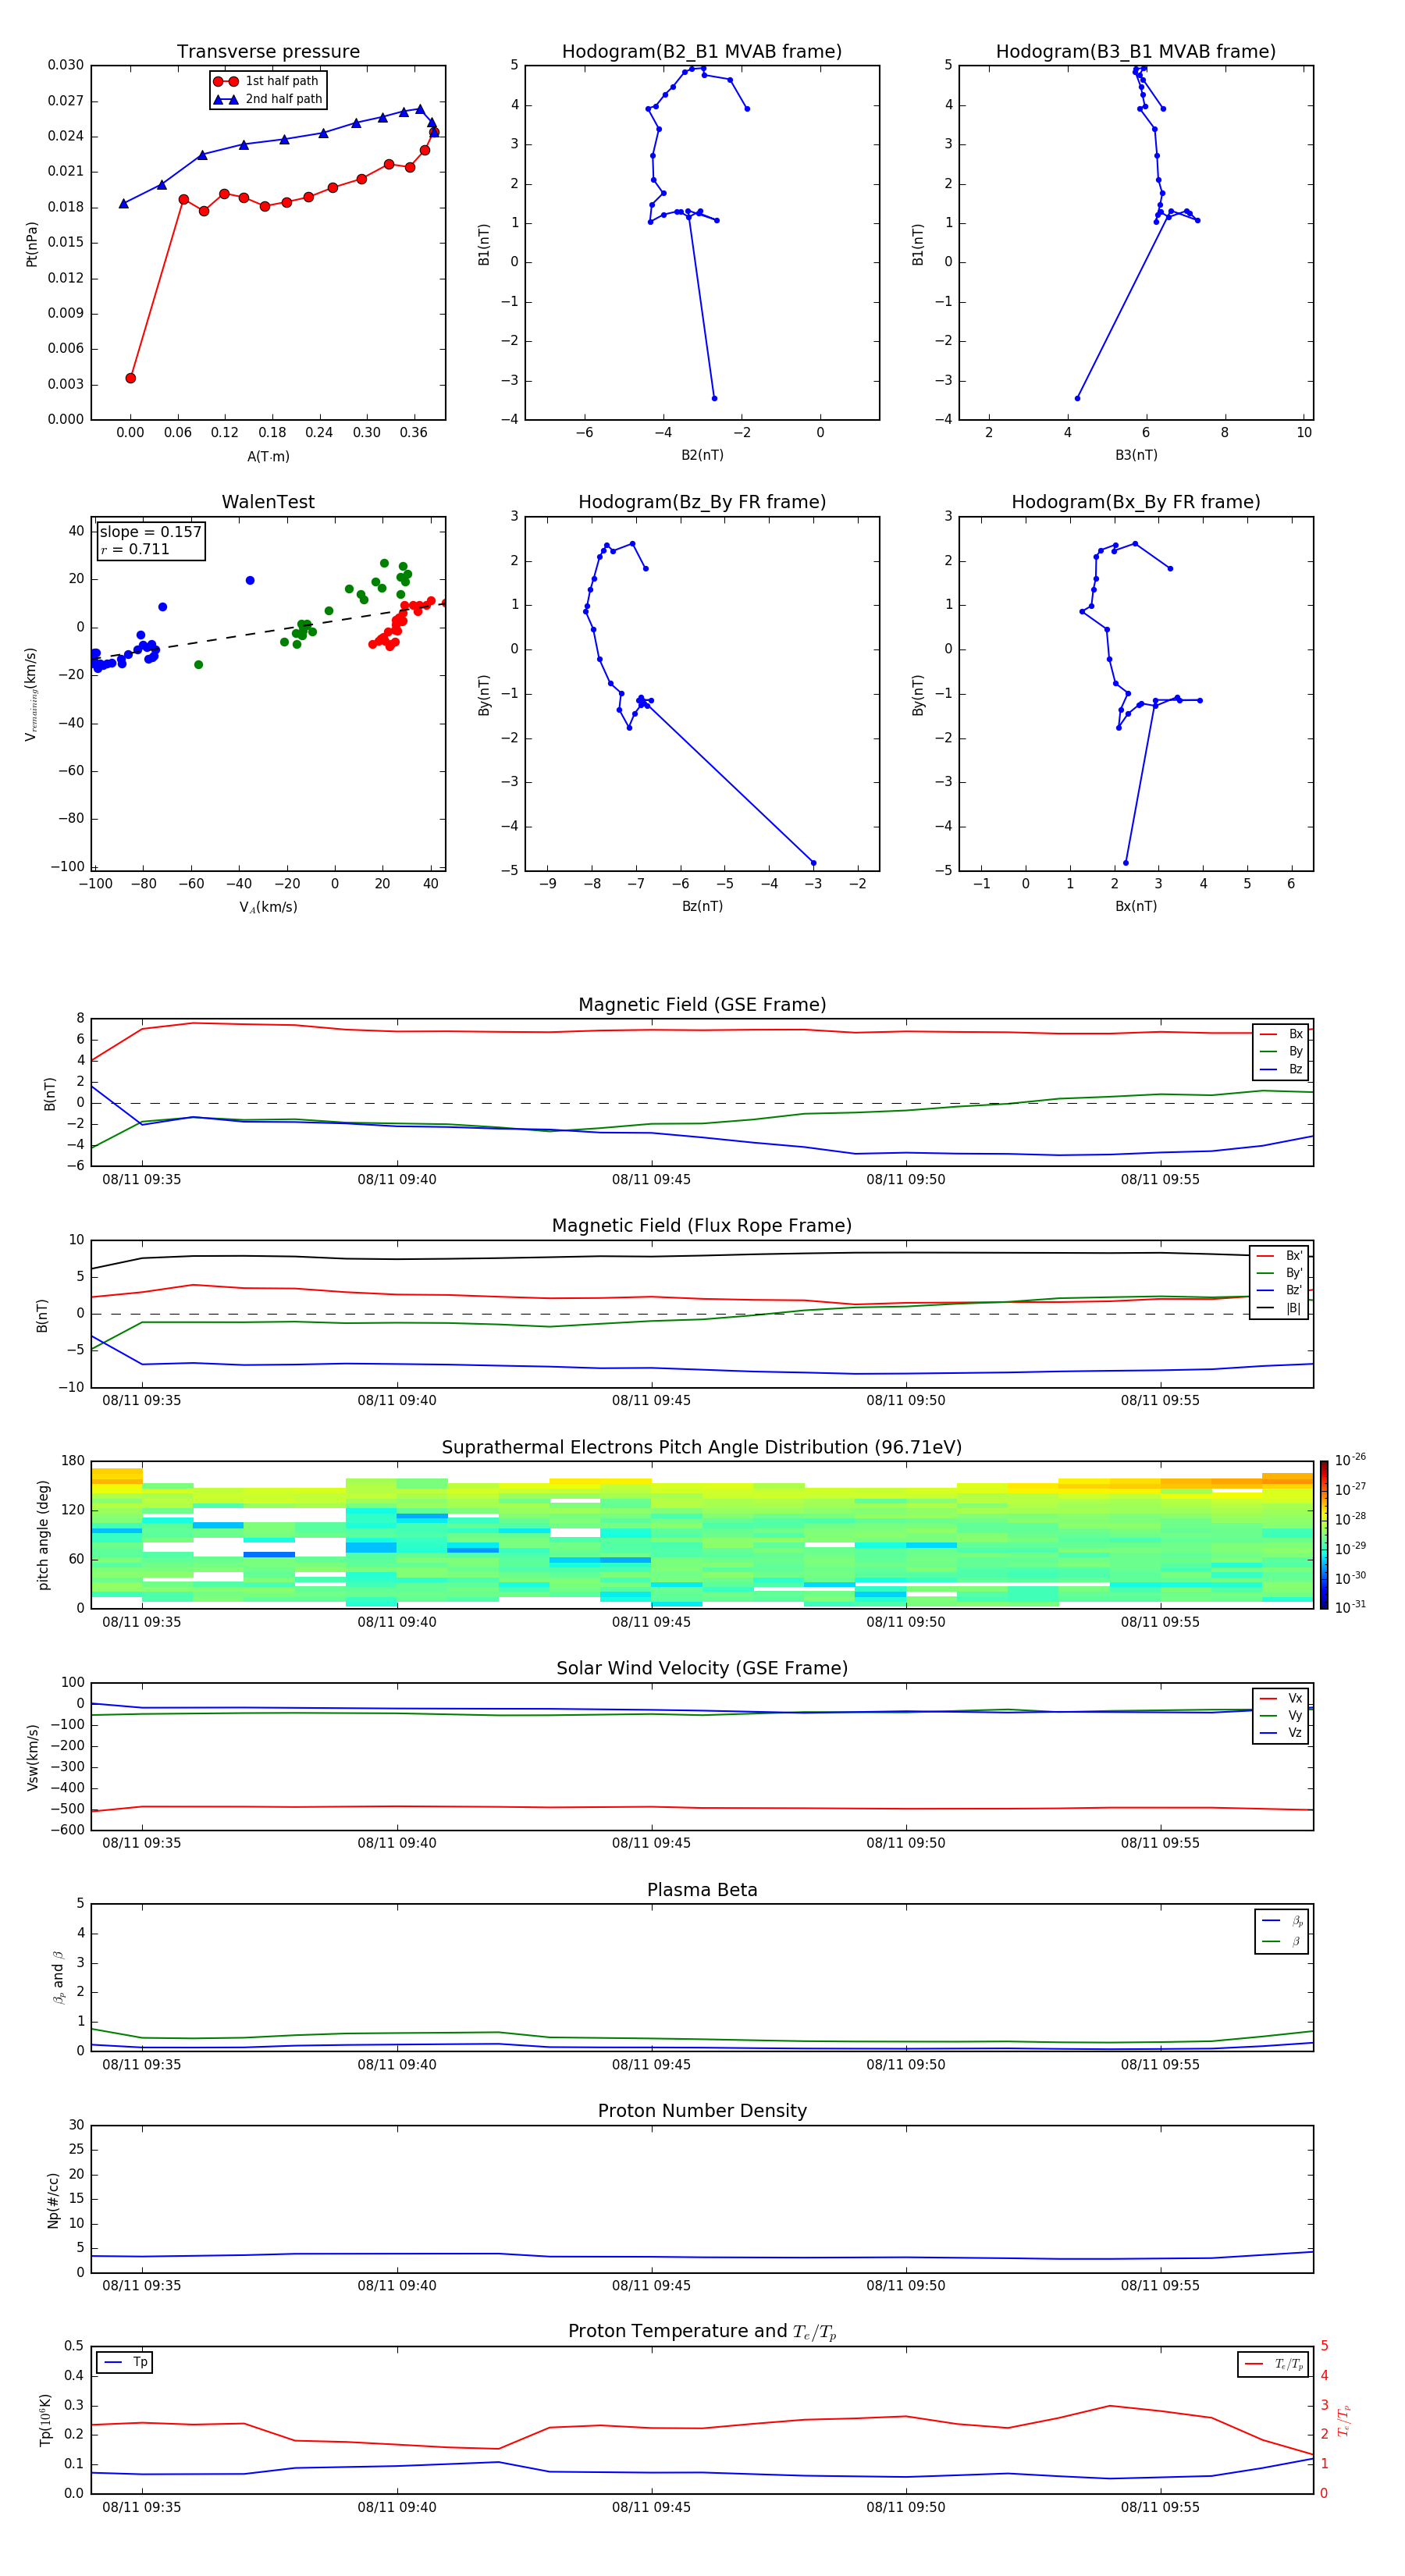Screen dimensions: 1405x2576
Task: Click the Vx legend entry in velocity plot
Action: [1282, 1698]
